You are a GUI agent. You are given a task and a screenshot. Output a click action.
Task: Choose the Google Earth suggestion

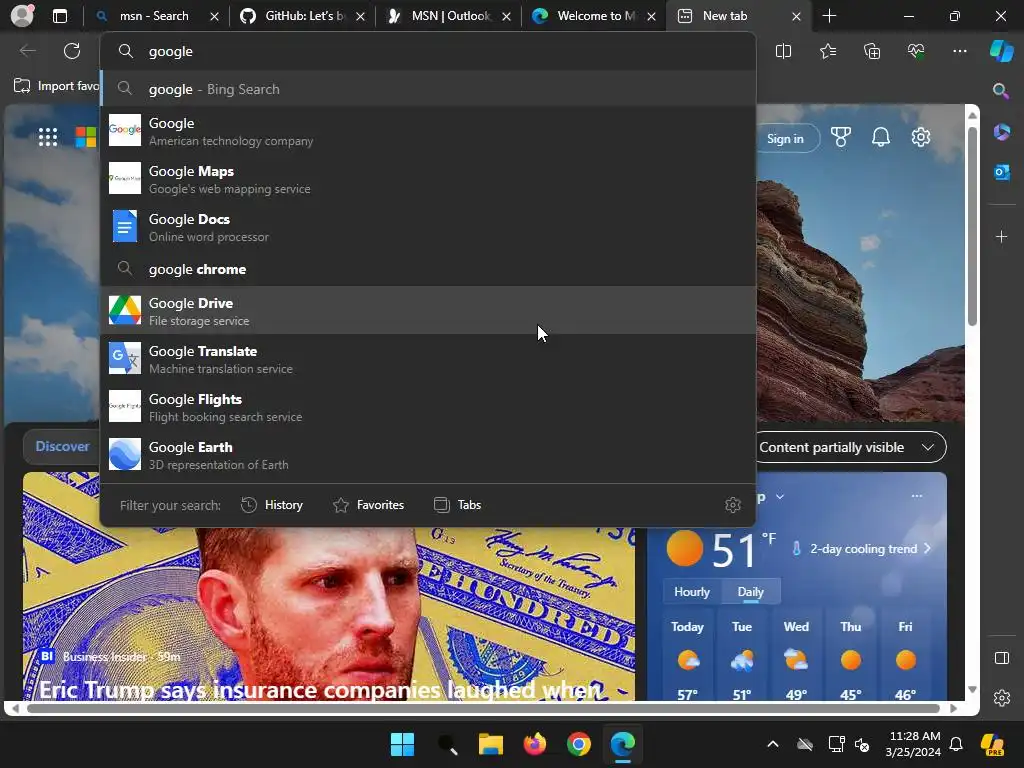tap(428, 455)
